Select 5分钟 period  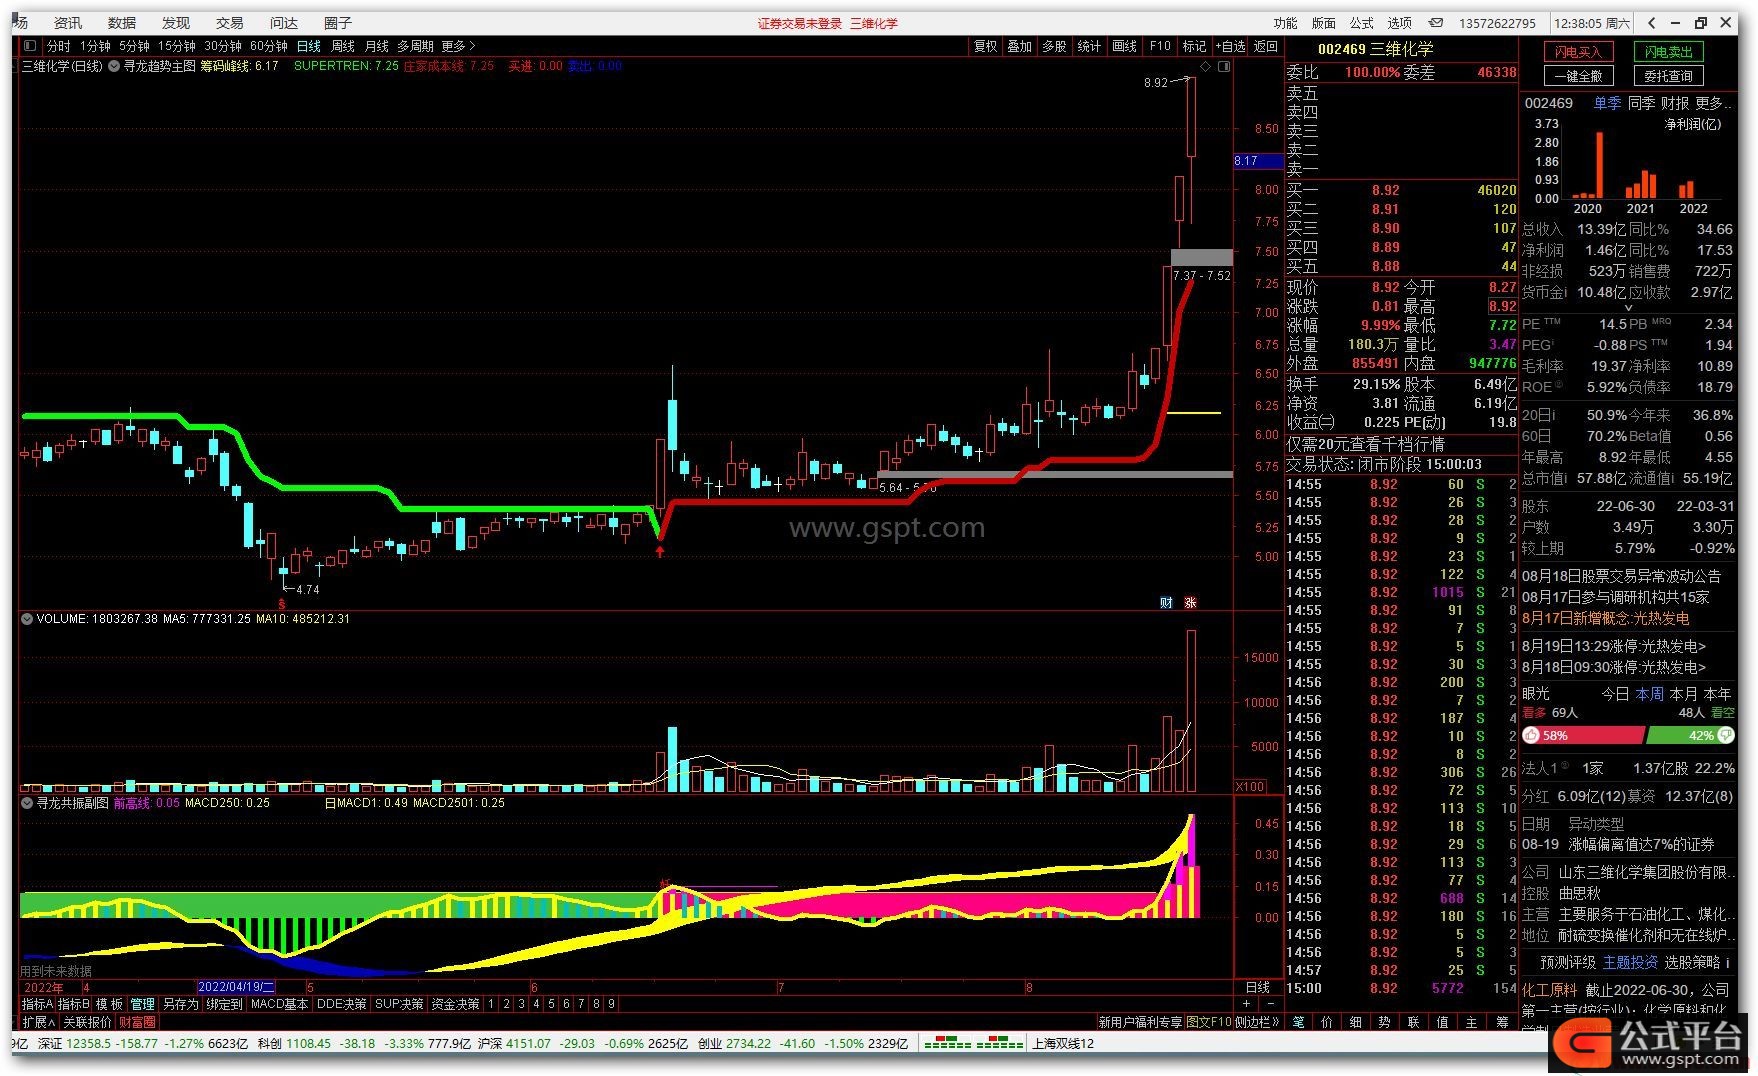coord(134,46)
